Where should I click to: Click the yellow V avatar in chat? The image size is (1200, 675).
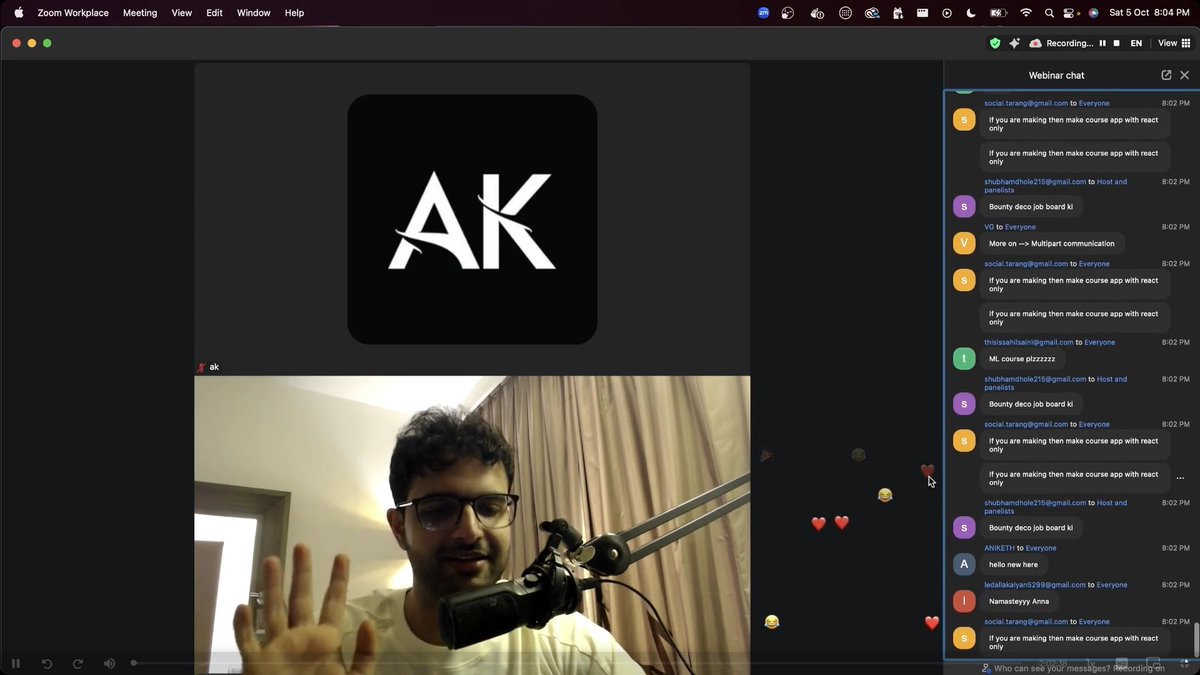[x=964, y=243]
